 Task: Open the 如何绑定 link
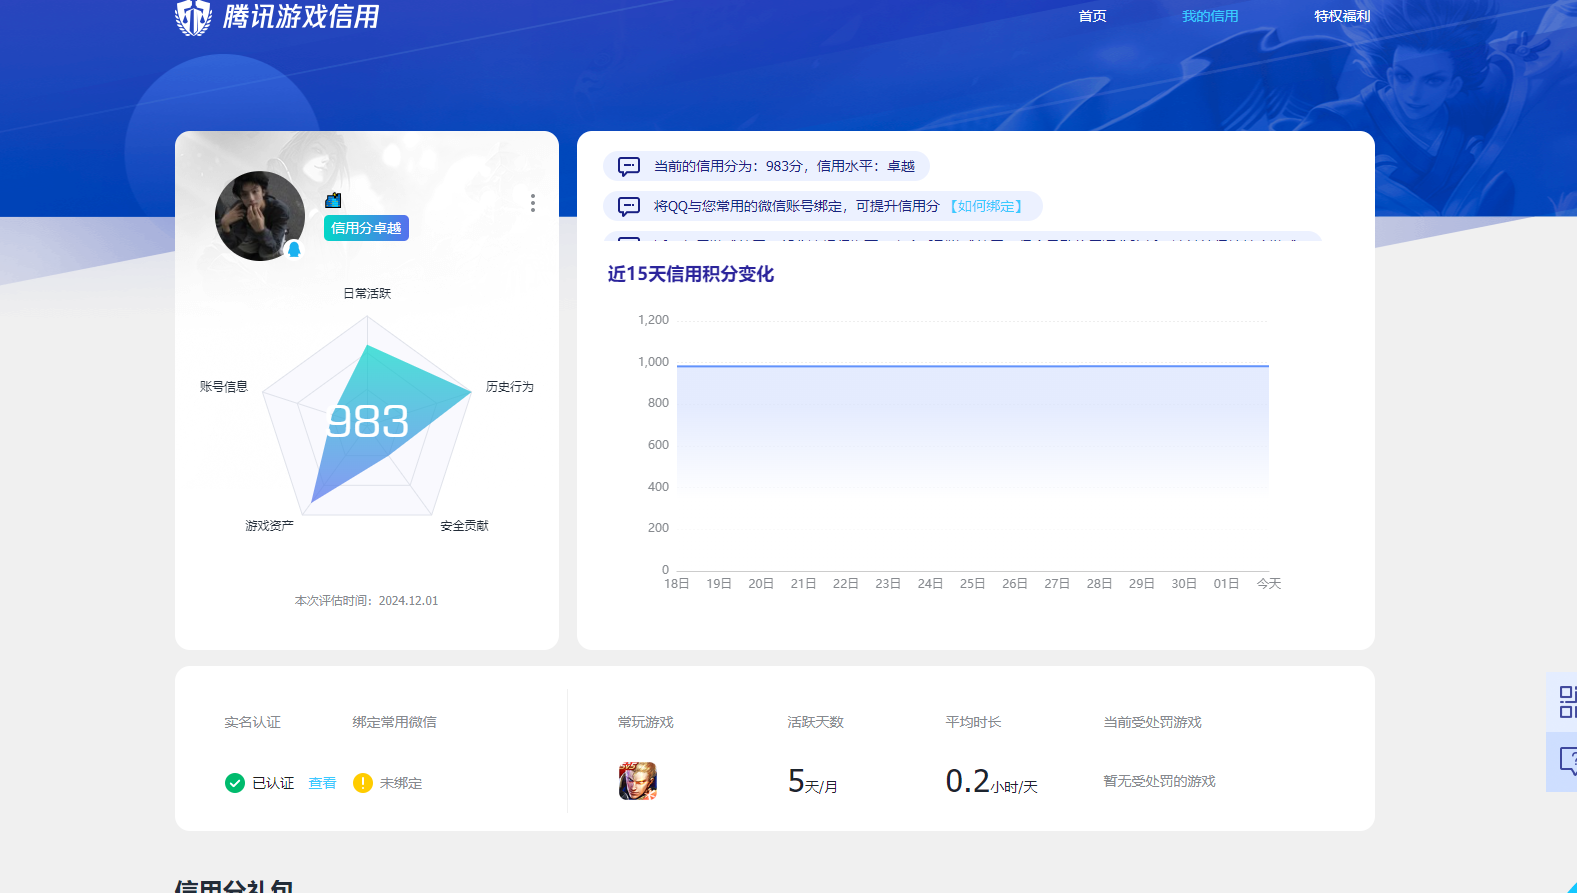(x=986, y=206)
